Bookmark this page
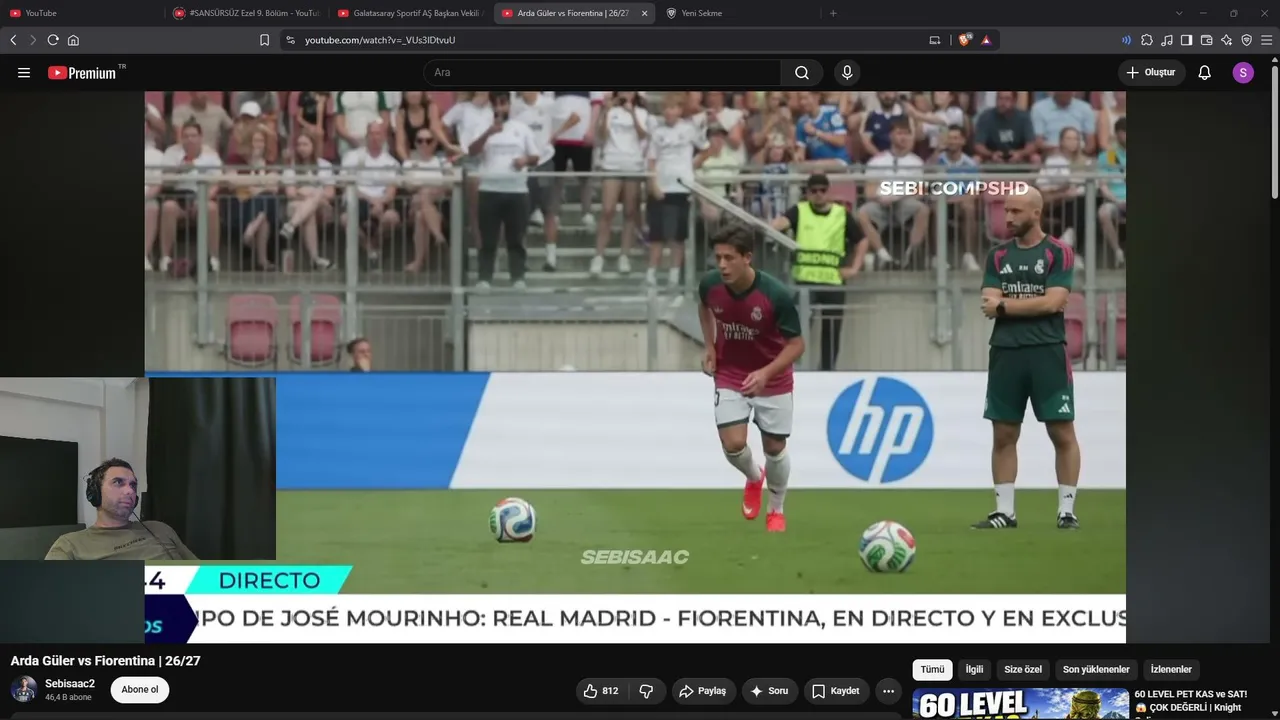Viewport: 1280px width, 720px height. pos(264,40)
